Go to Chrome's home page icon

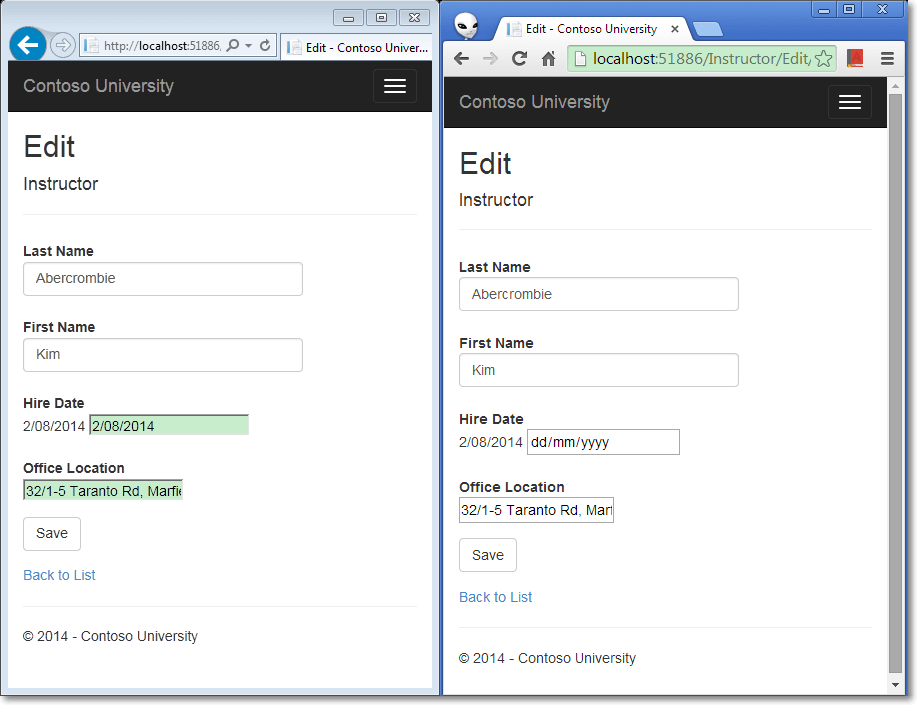click(548, 59)
